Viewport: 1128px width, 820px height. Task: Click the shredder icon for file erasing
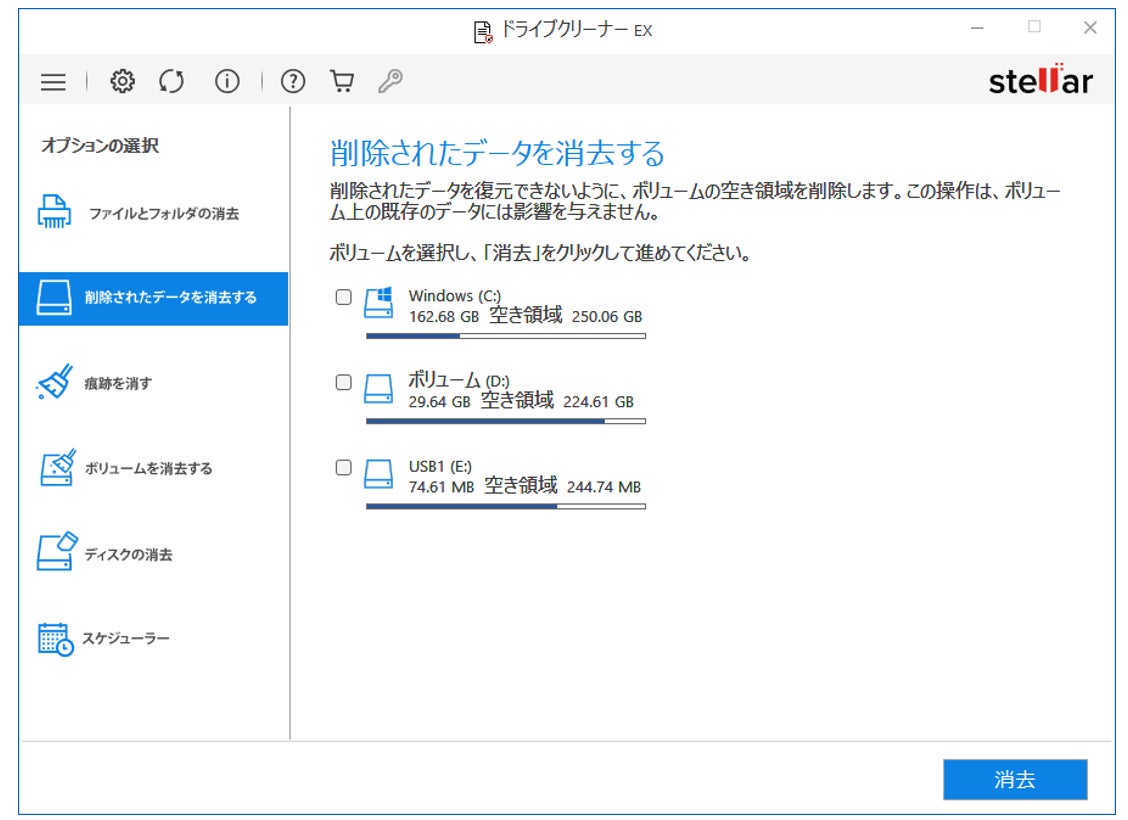[x=54, y=211]
